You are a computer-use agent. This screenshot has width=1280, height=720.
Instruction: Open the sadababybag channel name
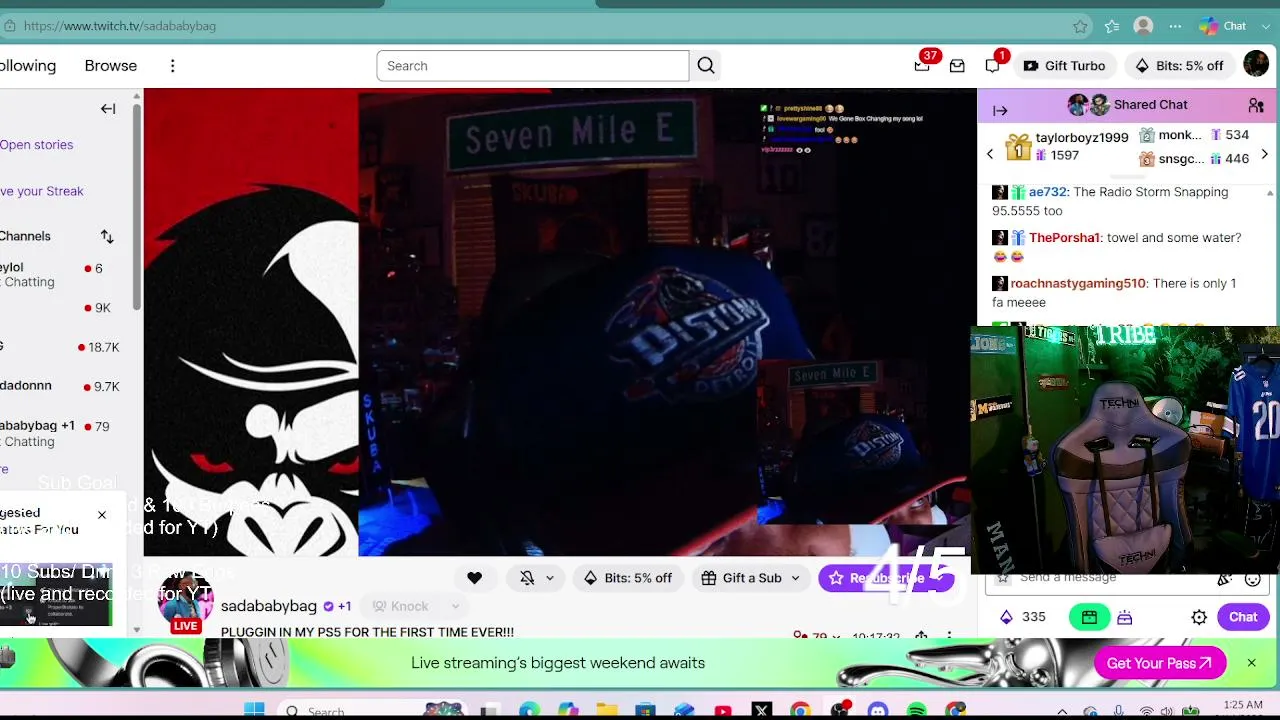269,606
